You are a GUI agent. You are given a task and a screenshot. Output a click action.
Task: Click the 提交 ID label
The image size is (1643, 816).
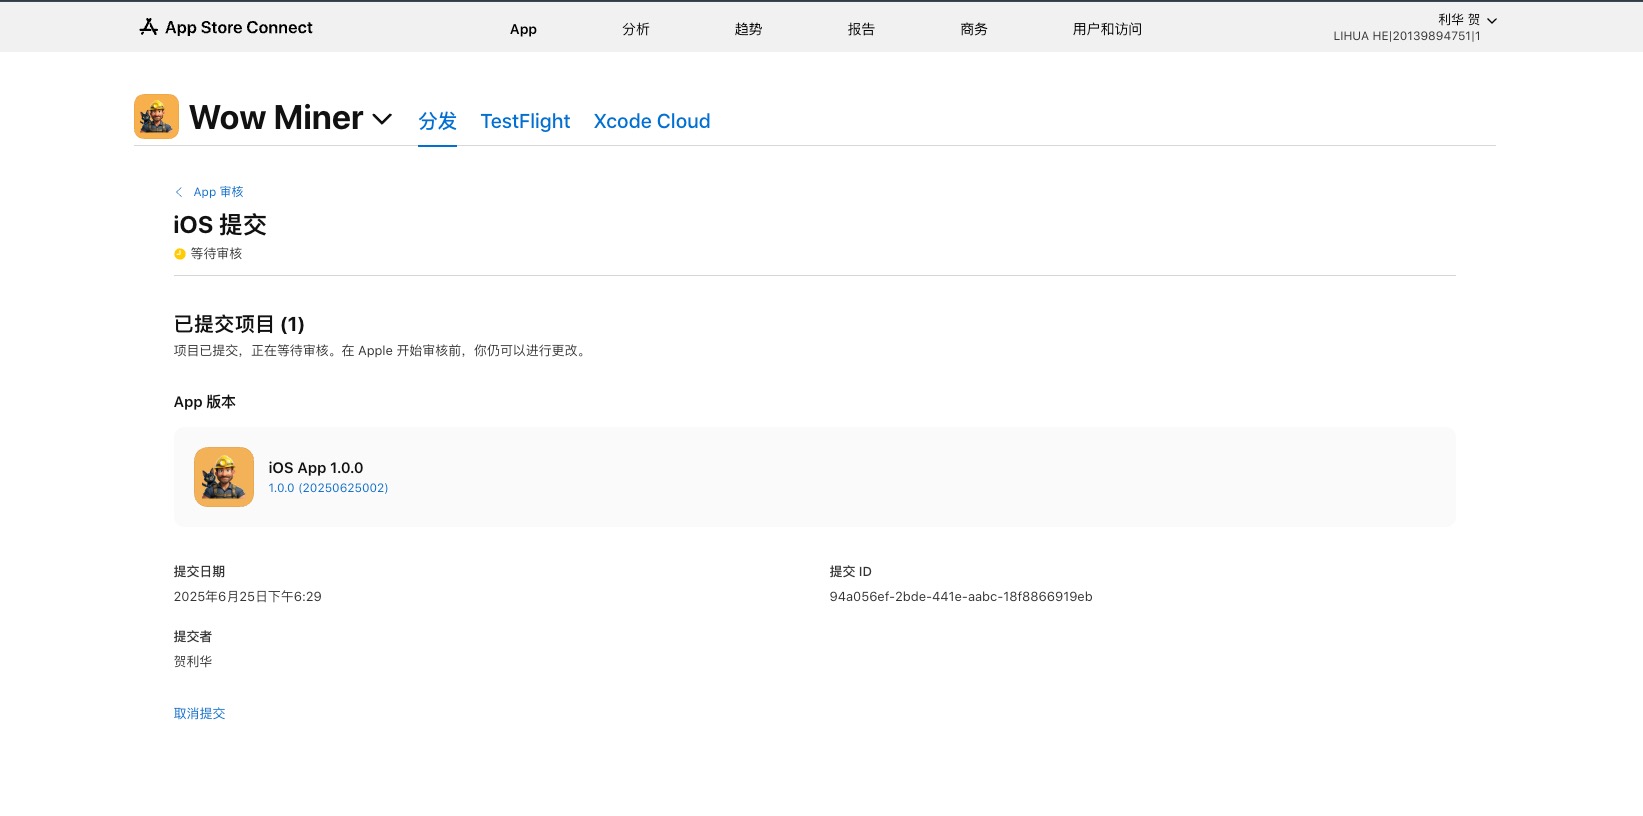coord(851,572)
